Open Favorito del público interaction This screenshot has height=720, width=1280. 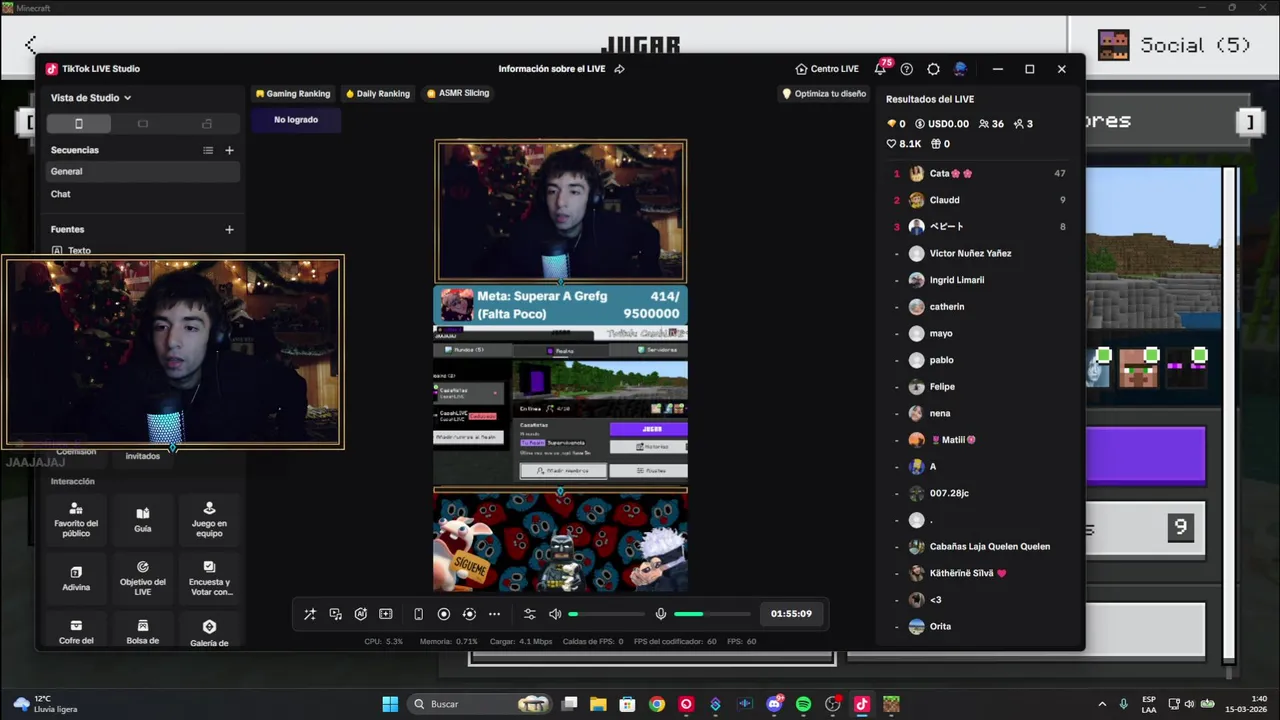76,520
